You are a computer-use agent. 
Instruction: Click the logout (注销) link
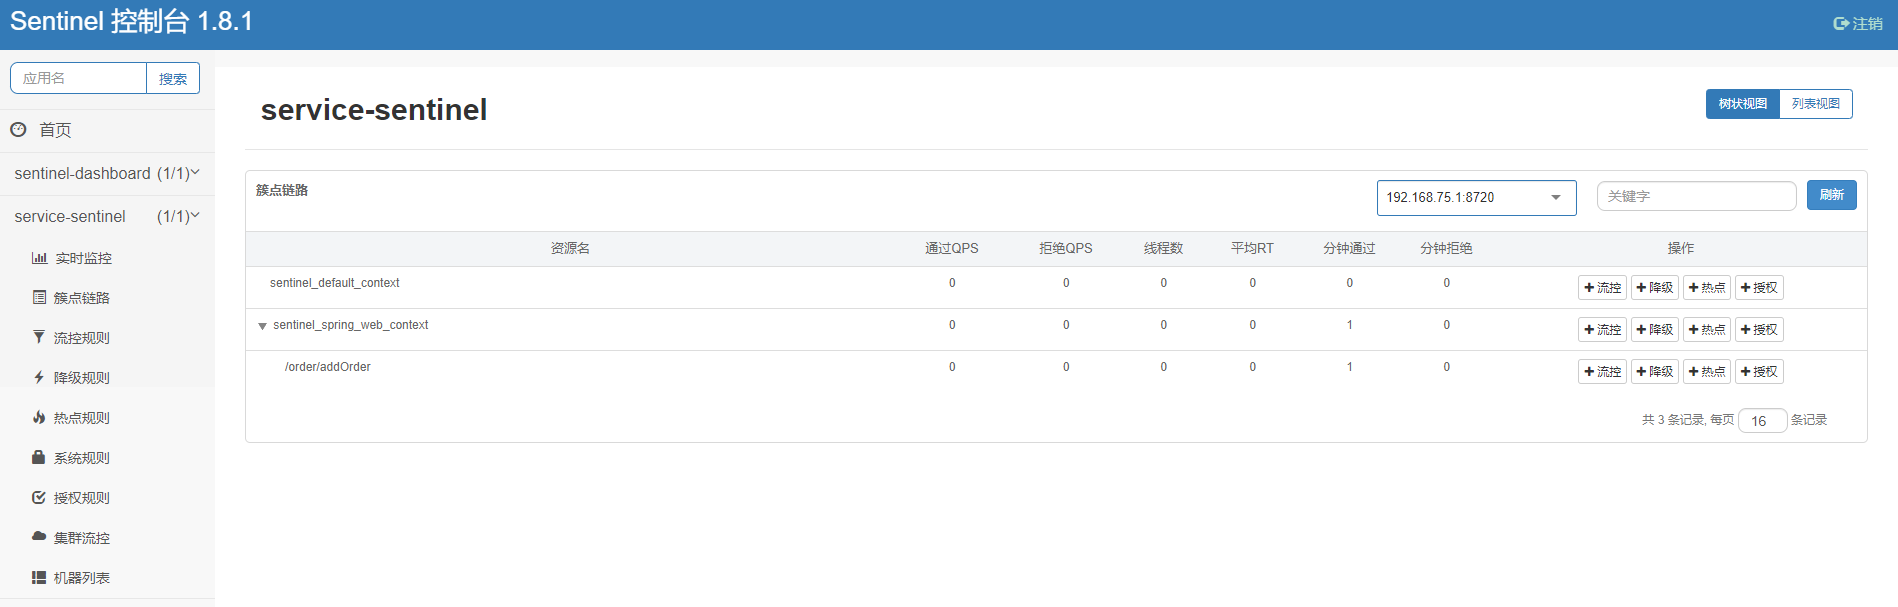coord(1857,24)
